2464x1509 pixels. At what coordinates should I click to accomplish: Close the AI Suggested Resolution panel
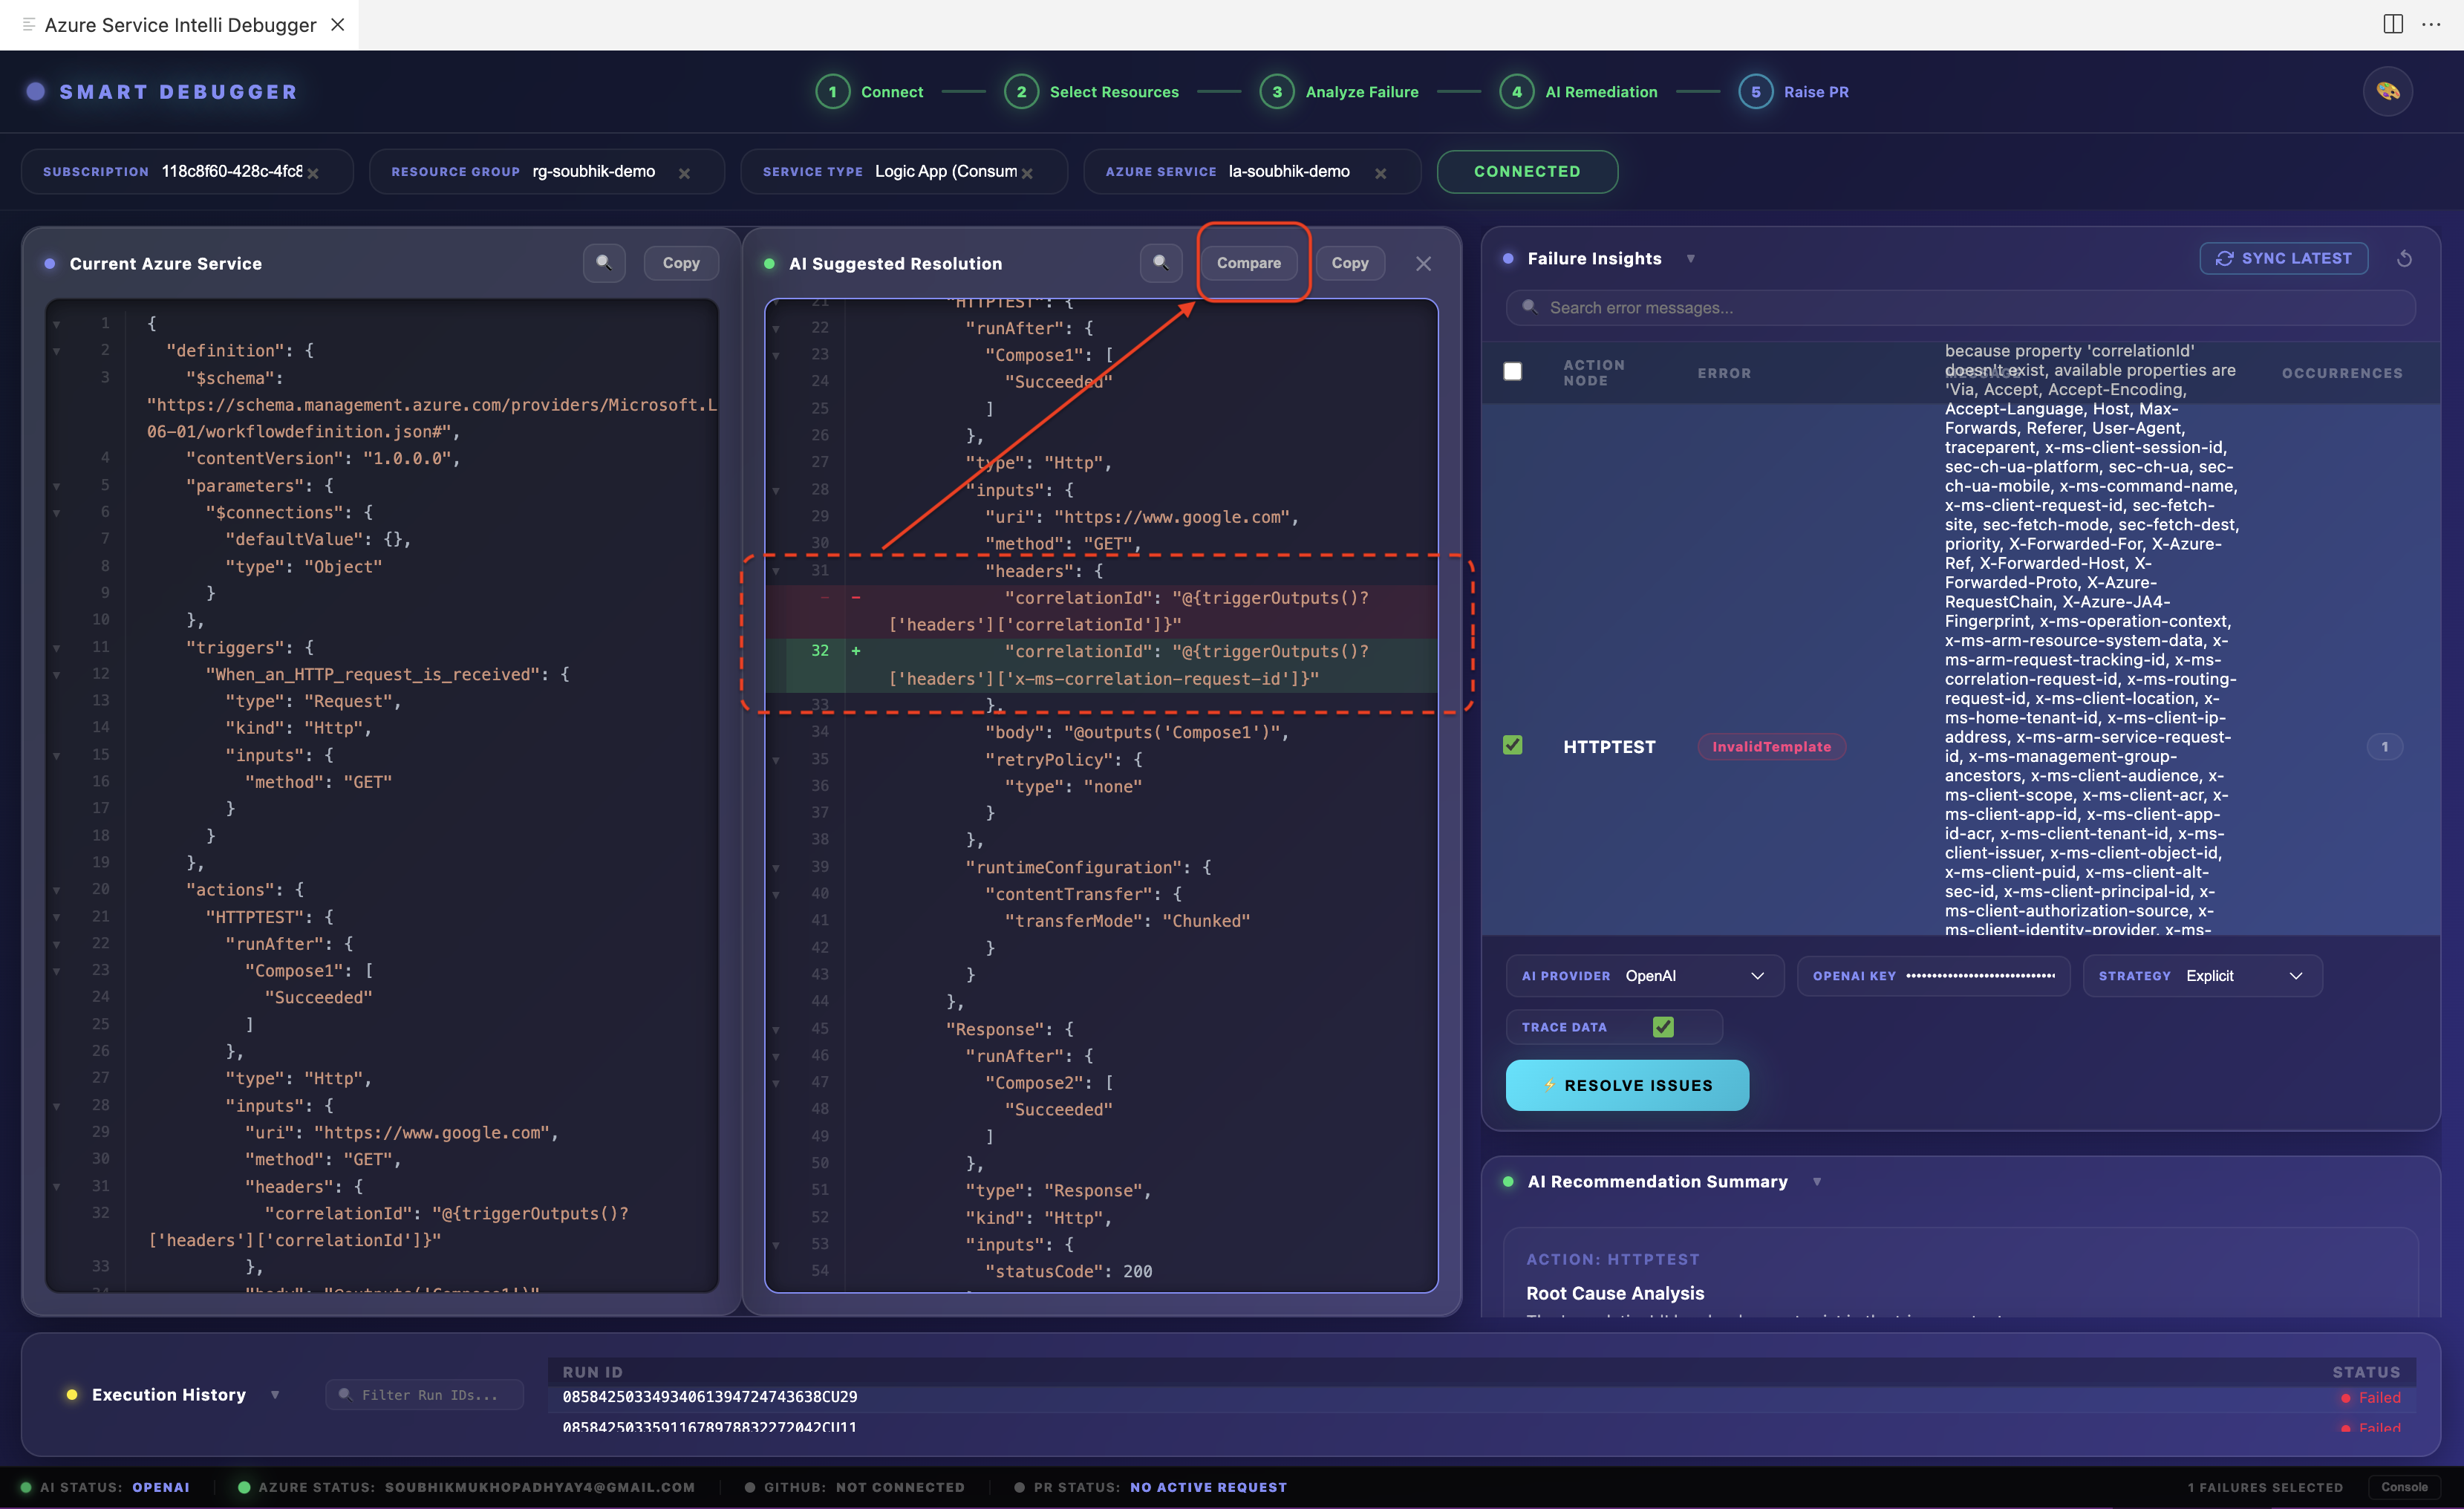pyautogui.click(x=1423, y=264)
